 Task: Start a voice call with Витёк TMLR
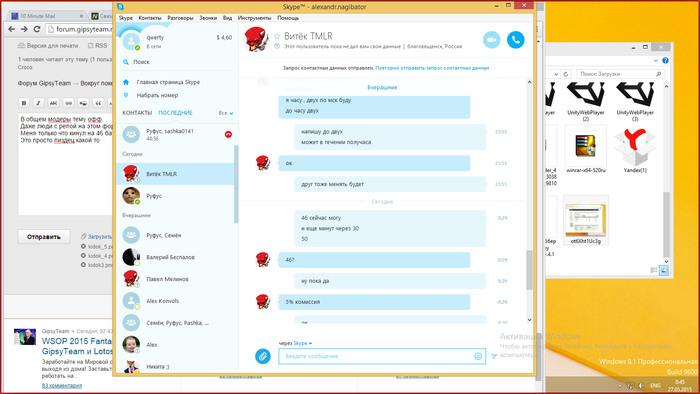pos(516,40)
